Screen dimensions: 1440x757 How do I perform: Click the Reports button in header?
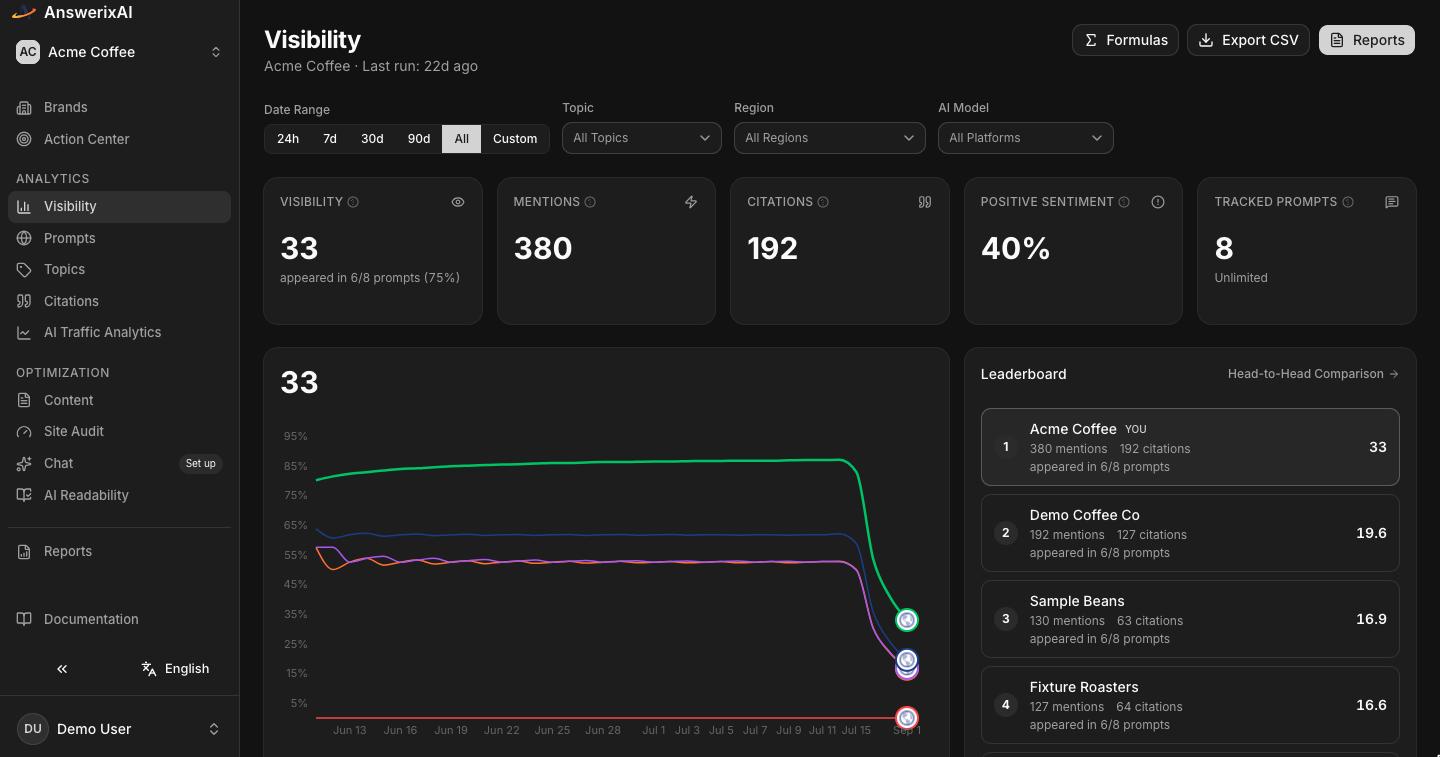(1367, 40)
